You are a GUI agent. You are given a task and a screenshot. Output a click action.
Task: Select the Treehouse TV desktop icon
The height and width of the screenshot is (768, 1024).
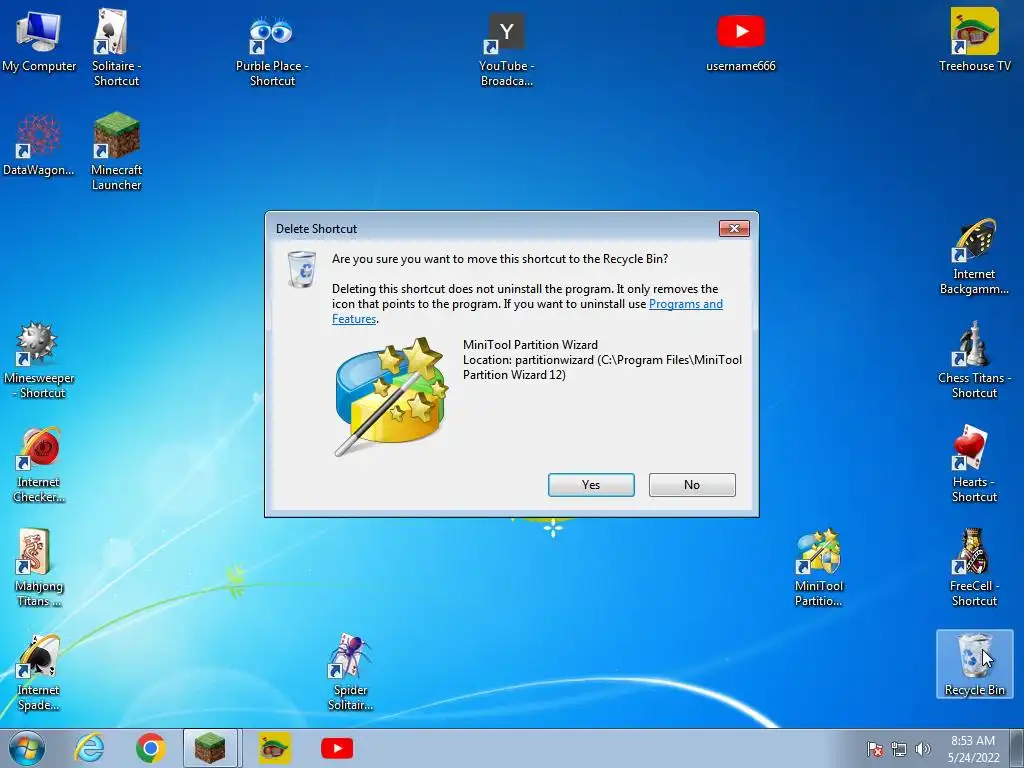pyautogui.click(x=974, y=39)
